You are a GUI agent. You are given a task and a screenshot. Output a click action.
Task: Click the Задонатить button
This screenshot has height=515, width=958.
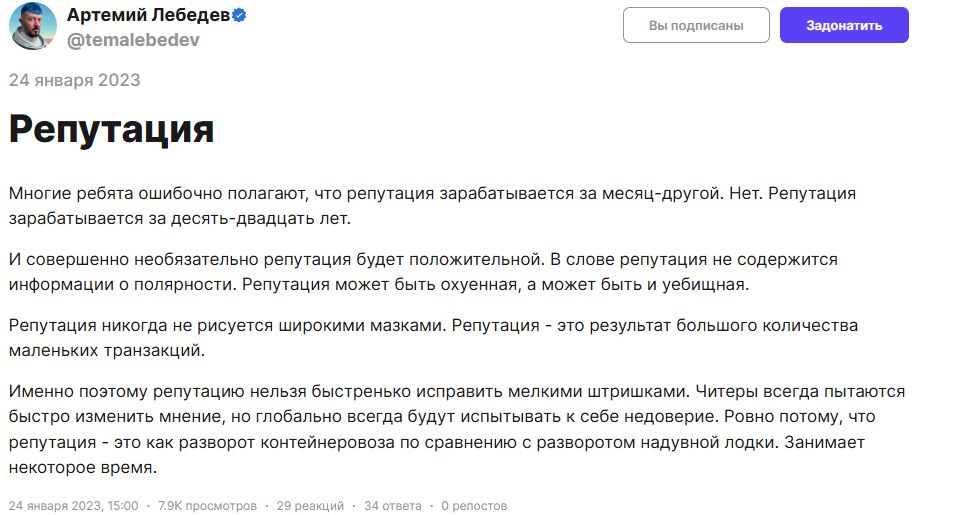(844, 25)
